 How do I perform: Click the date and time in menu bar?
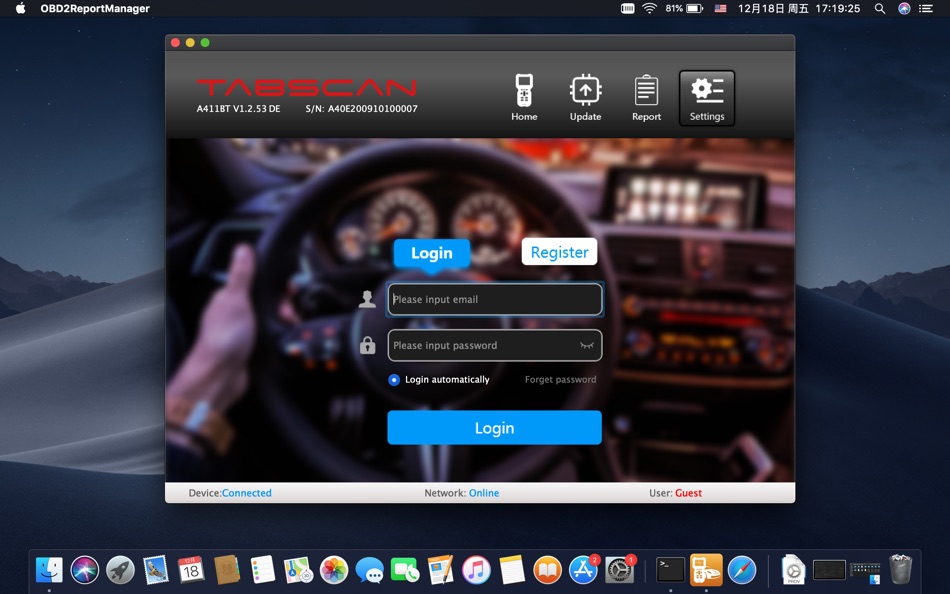(x=799, y=8)
